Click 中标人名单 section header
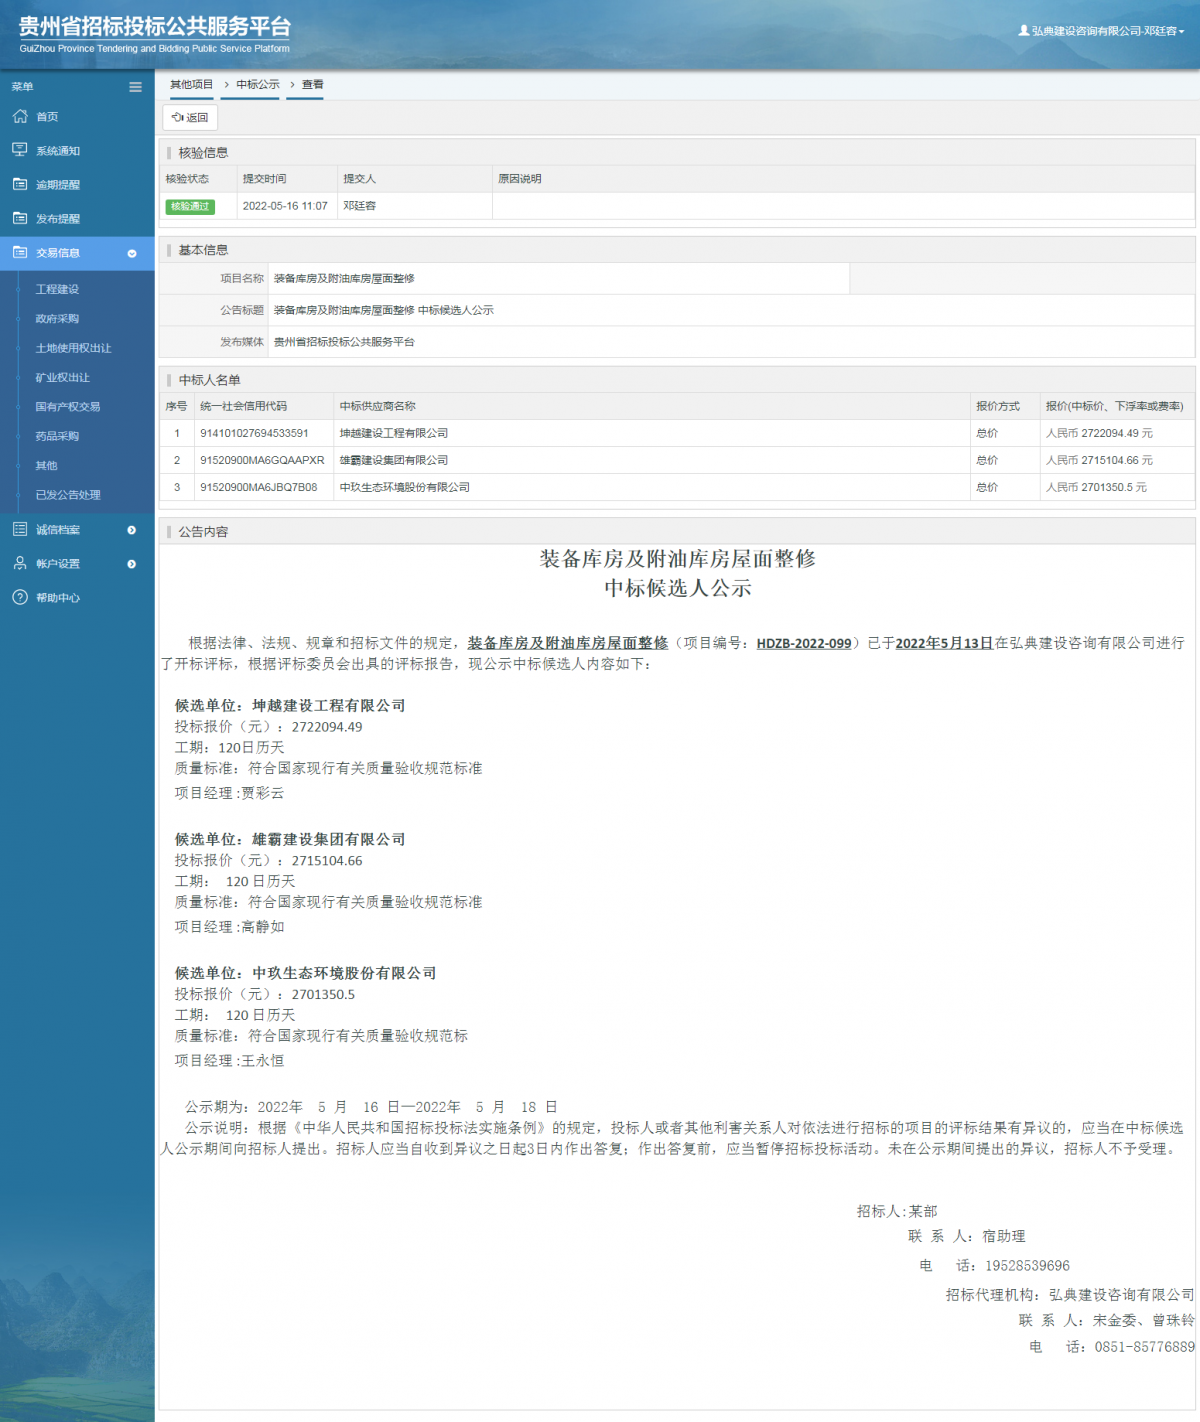 click(209, 380)
